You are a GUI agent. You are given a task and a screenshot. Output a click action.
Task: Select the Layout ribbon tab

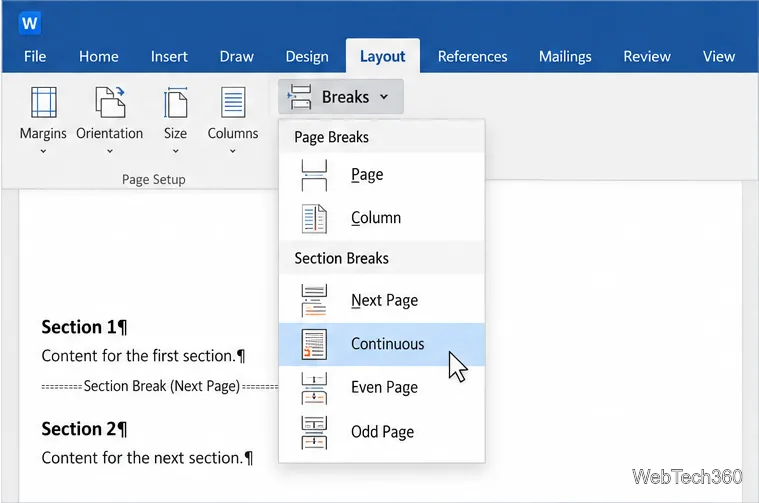382,57
